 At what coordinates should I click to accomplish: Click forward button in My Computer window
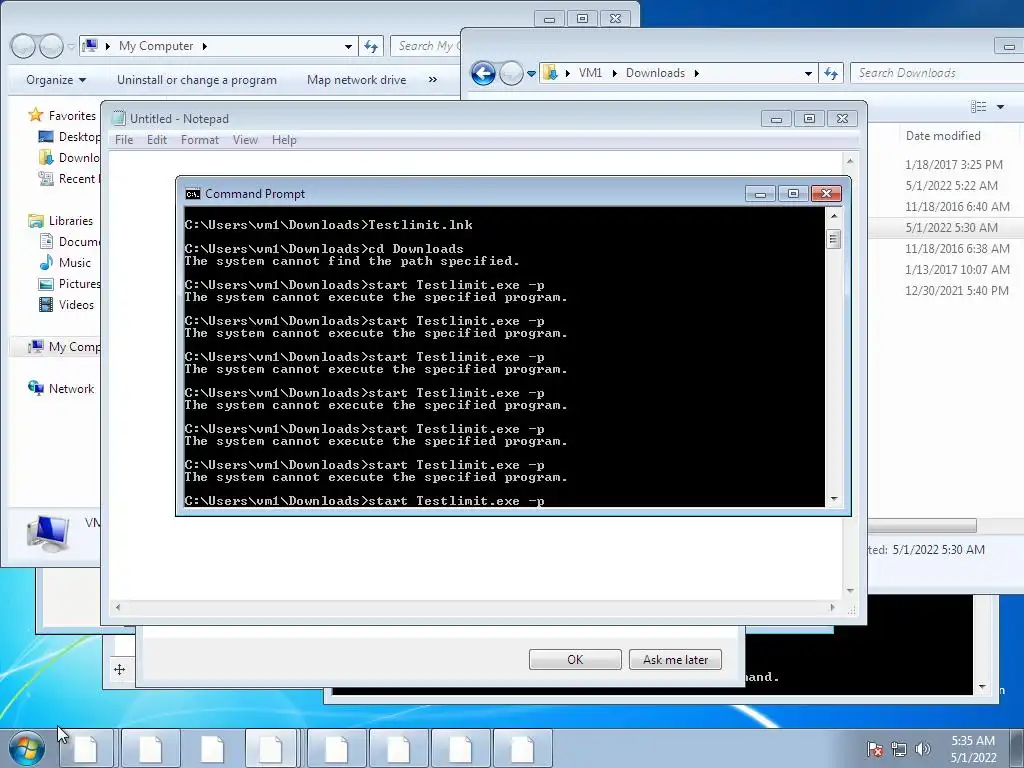(x=52, y=46)
